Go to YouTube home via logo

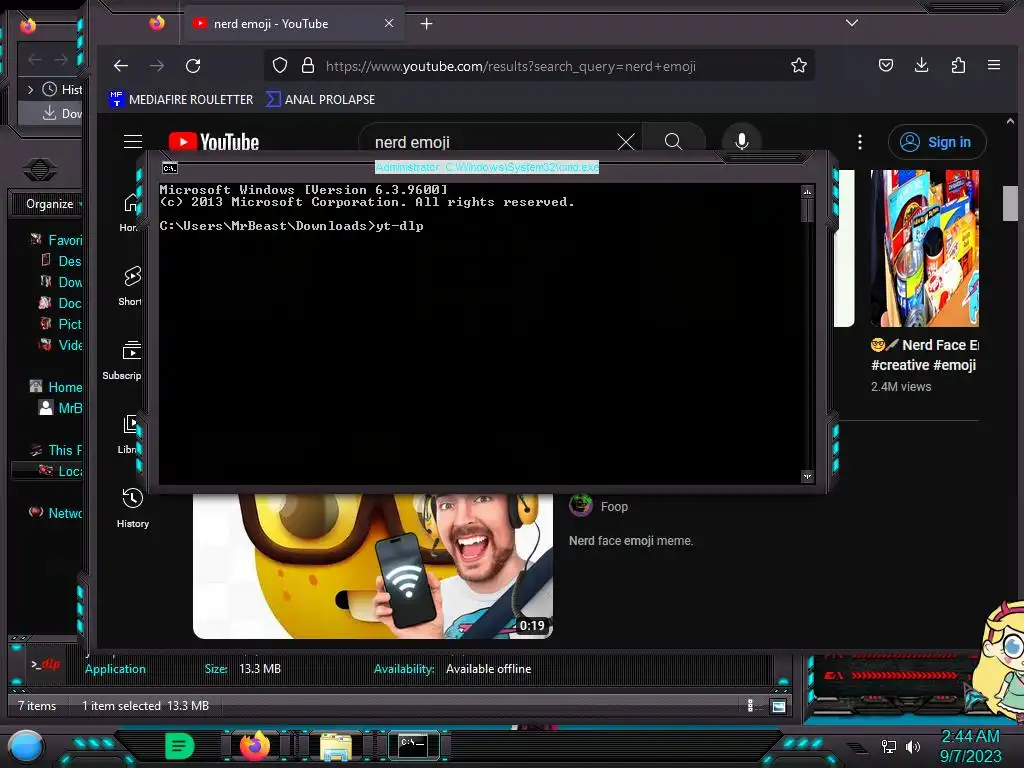[214, 142]
